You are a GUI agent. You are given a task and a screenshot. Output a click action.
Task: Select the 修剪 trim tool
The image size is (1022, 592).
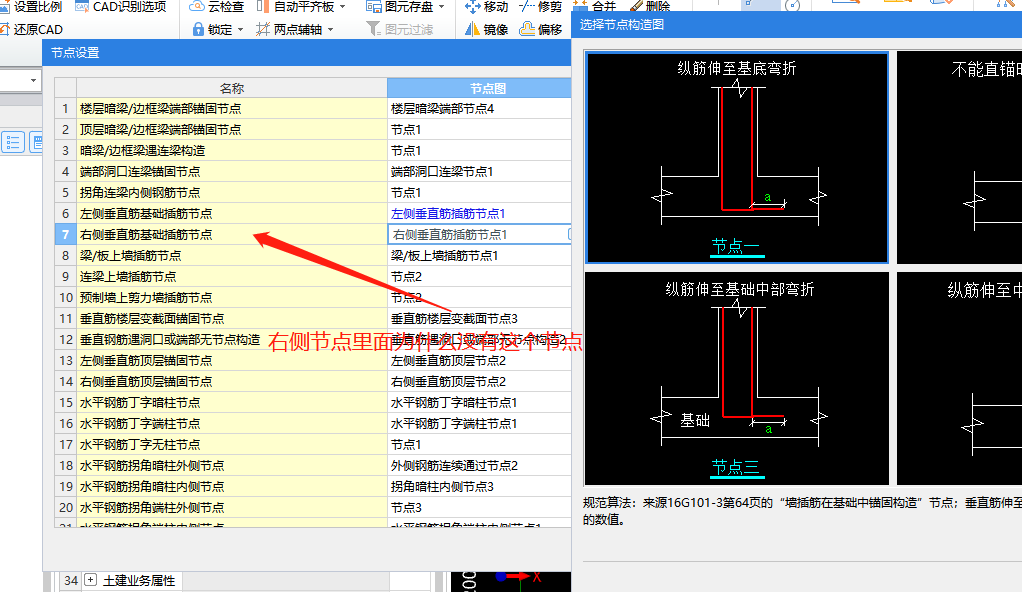coord(540,7)
